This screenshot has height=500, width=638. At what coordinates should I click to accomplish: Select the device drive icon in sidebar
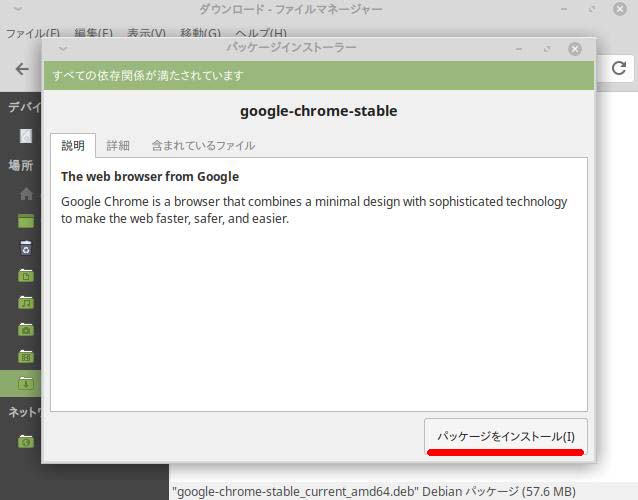coord(26,135)
